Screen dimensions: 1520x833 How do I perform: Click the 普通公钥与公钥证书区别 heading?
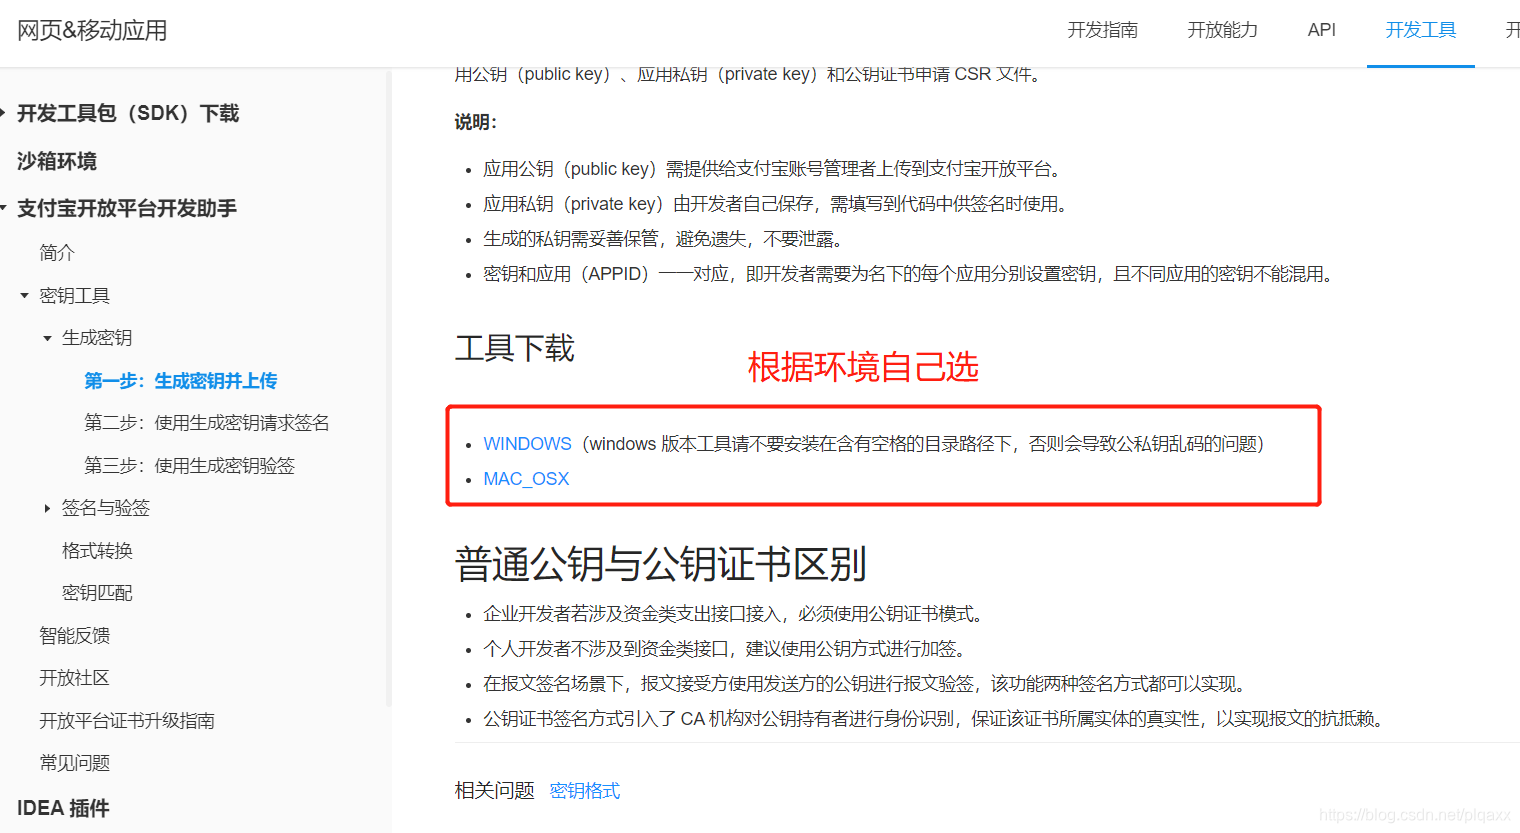pos(660,564)
